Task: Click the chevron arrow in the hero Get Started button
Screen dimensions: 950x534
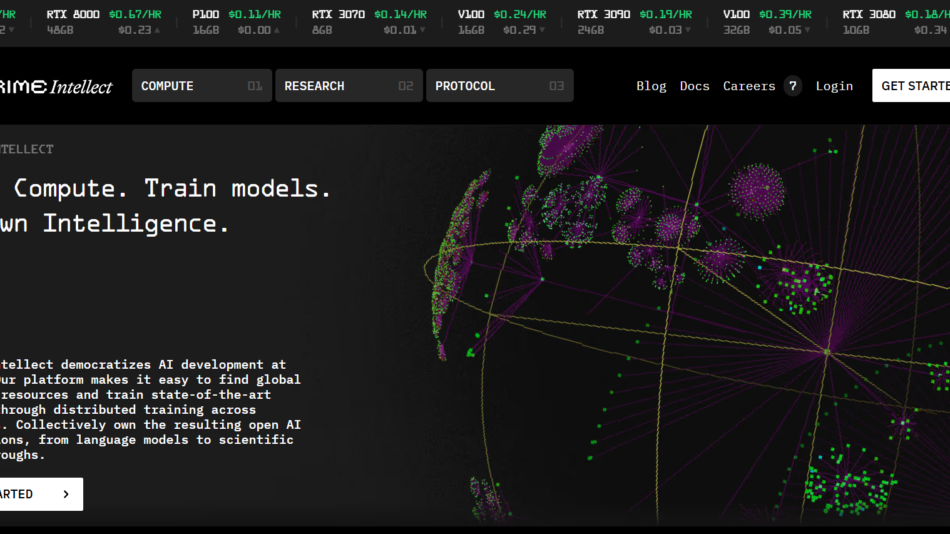Action: point(66,494)
